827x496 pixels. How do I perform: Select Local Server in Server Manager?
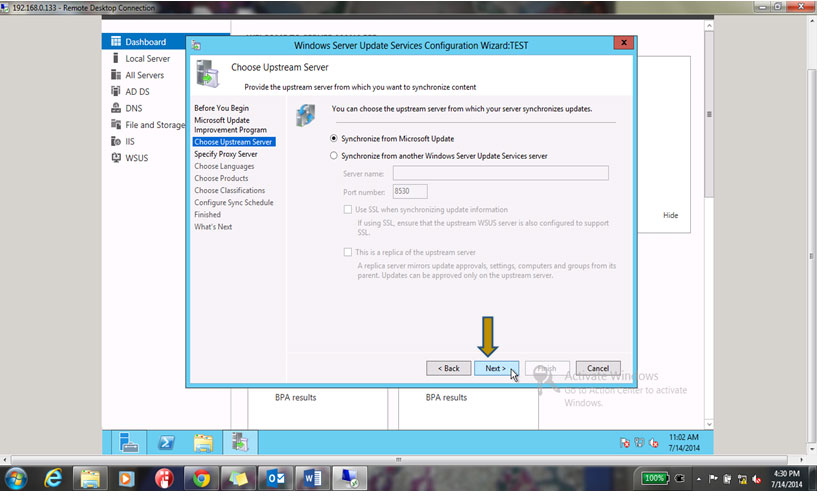[x=147, y=59]
